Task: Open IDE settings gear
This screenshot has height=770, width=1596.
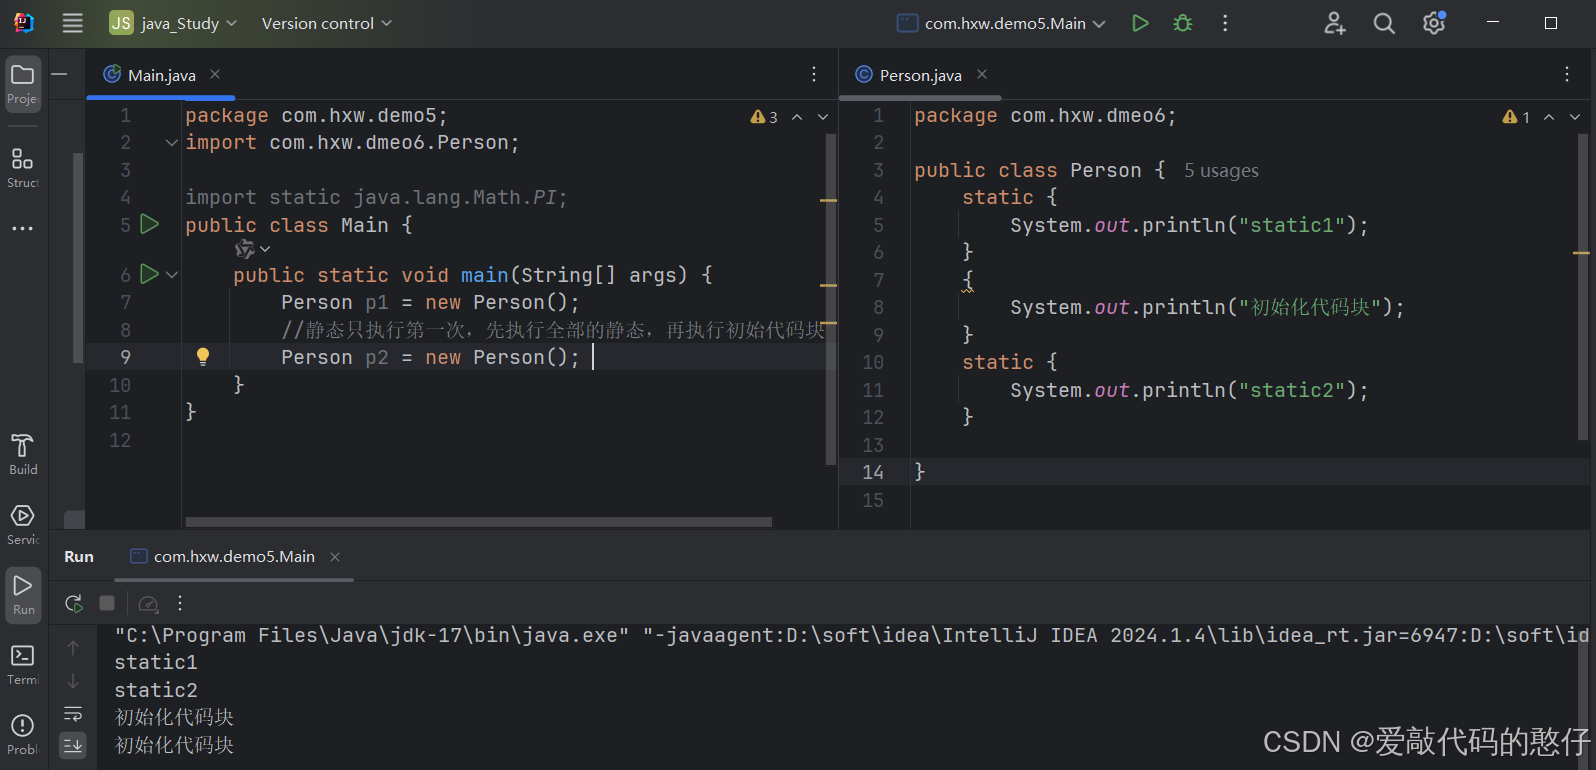Action: (x=1434, y=23)
